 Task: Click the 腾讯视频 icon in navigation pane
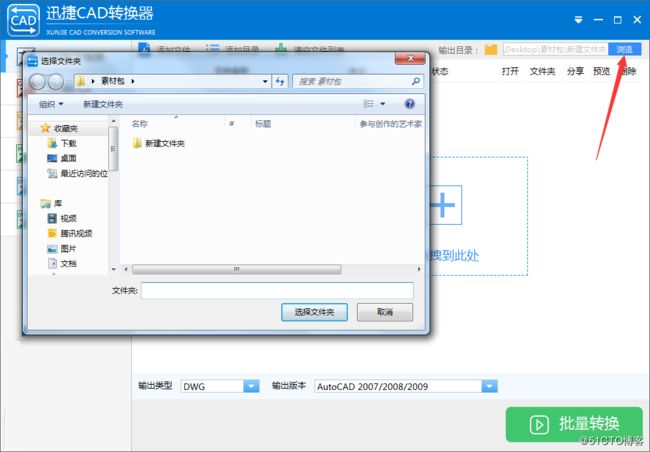tap(52, 233)
